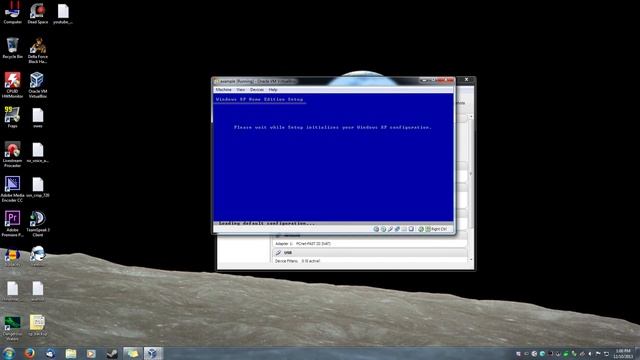The width and height of the screenshot is (640, 360).
Task: Click the USB section header in VirtualBox Manager
Action: pyautogui.click(x=369, y=253)
